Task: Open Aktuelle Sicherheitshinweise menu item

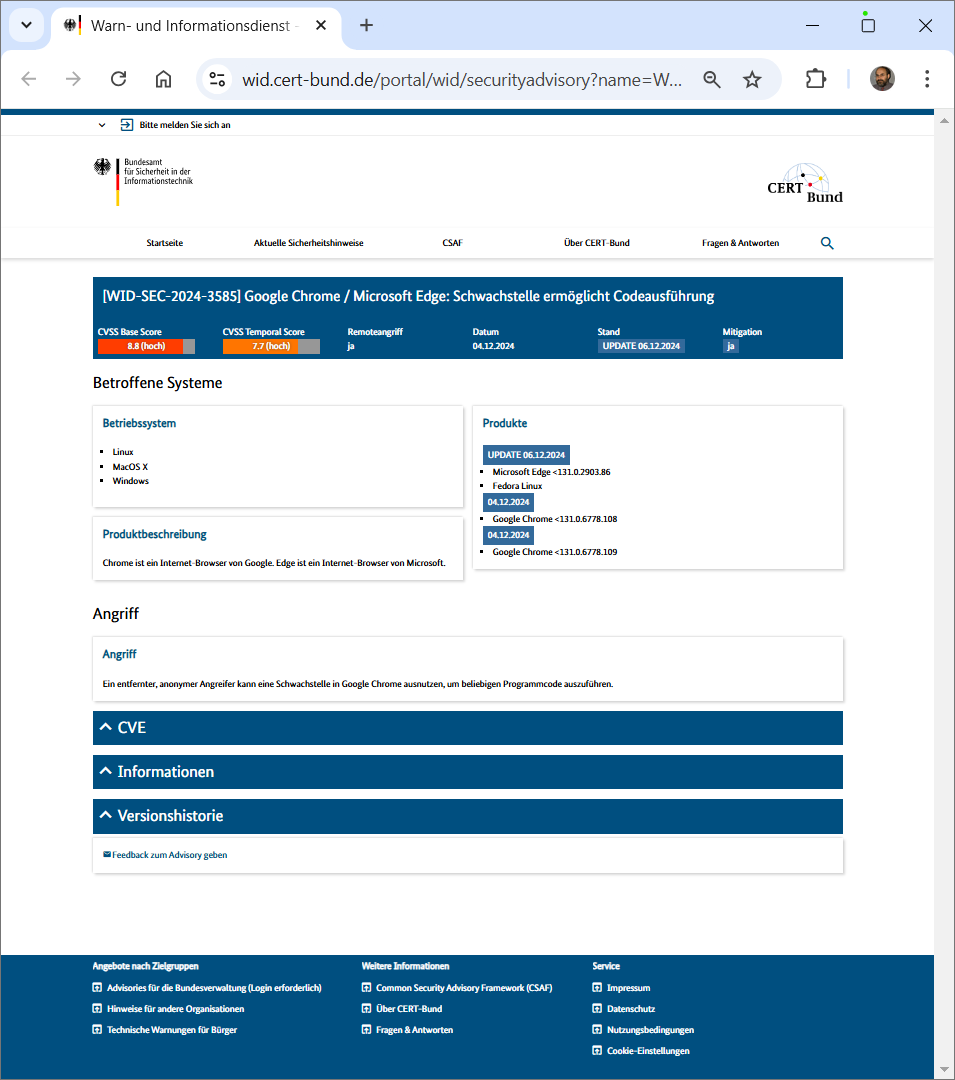Action: click(308, 243)
